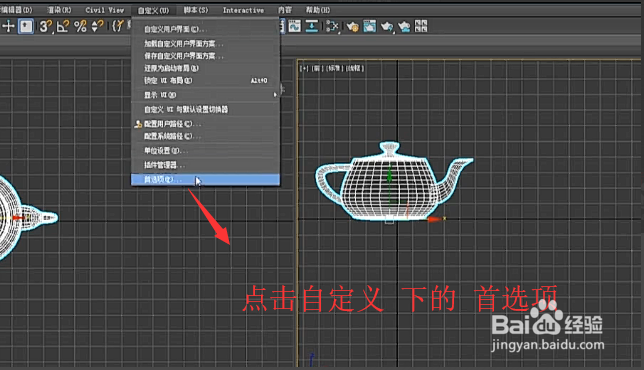Open 插件管理器... entry
Viewport: 644px width, 370px height.
point(205,165)
